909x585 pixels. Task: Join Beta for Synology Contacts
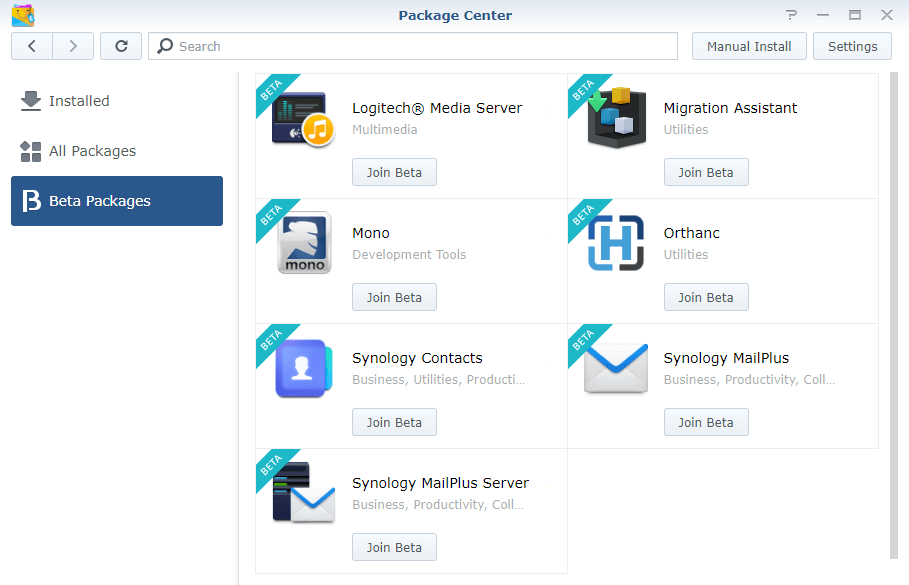pyautogui.click(x=394, y=423)
